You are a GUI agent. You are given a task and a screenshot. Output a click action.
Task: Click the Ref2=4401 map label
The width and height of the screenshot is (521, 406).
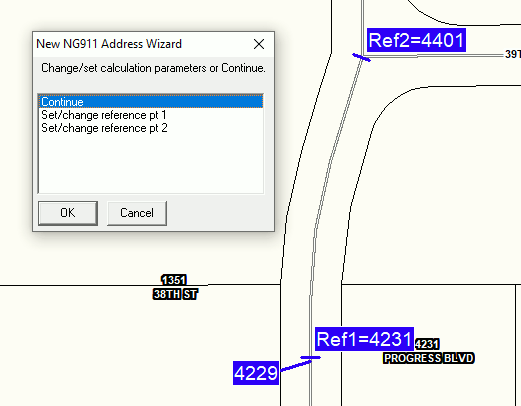[x=416, y=40]
